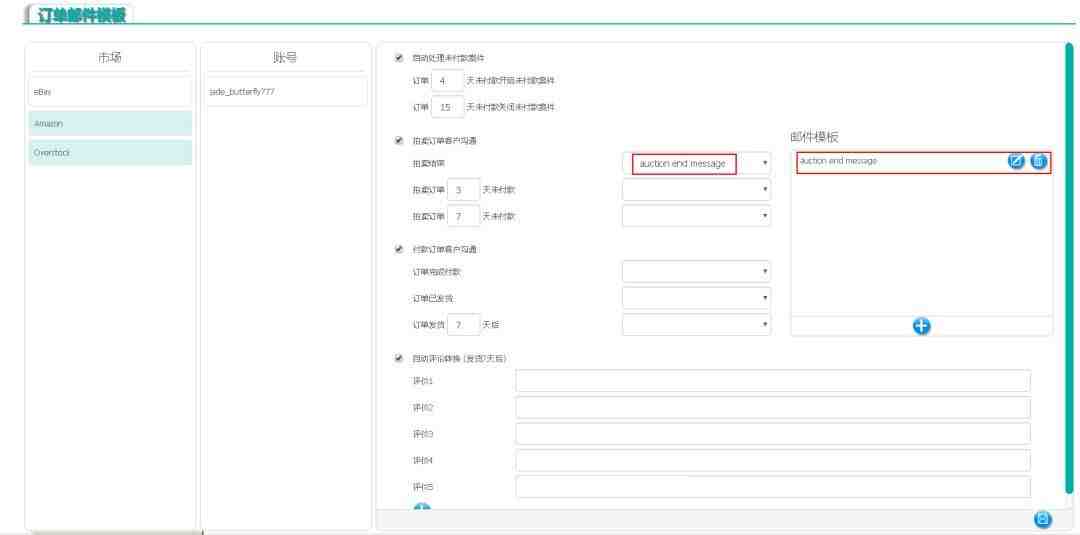Add a new mail template with plus icon

922,326
